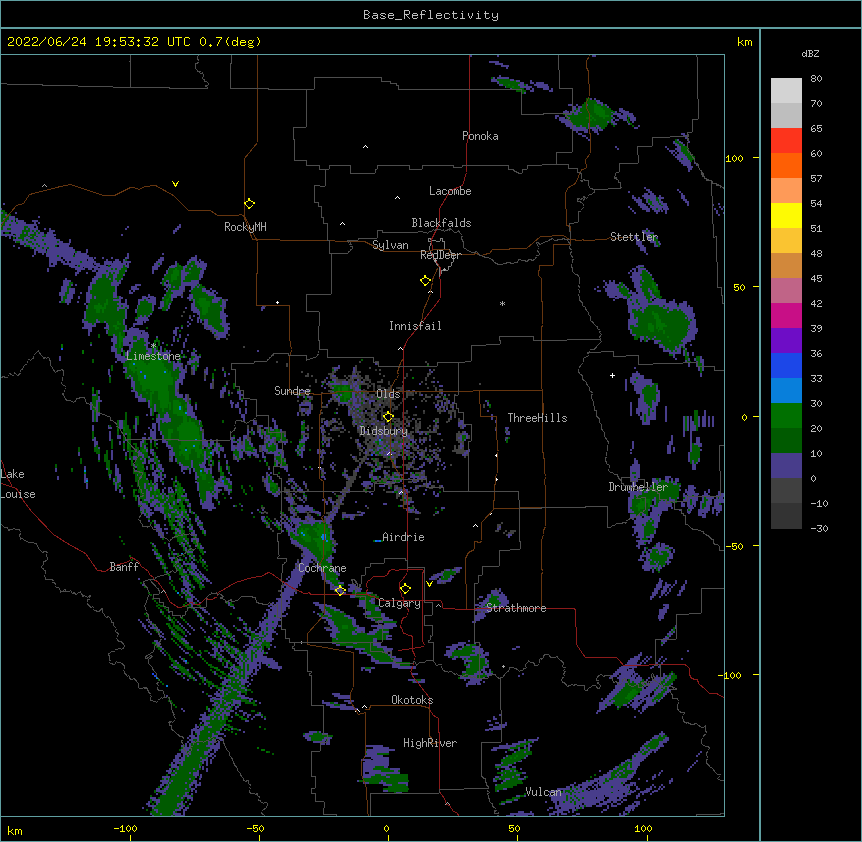Click the green 30 dBZ legend swatch

pos(786,416)
